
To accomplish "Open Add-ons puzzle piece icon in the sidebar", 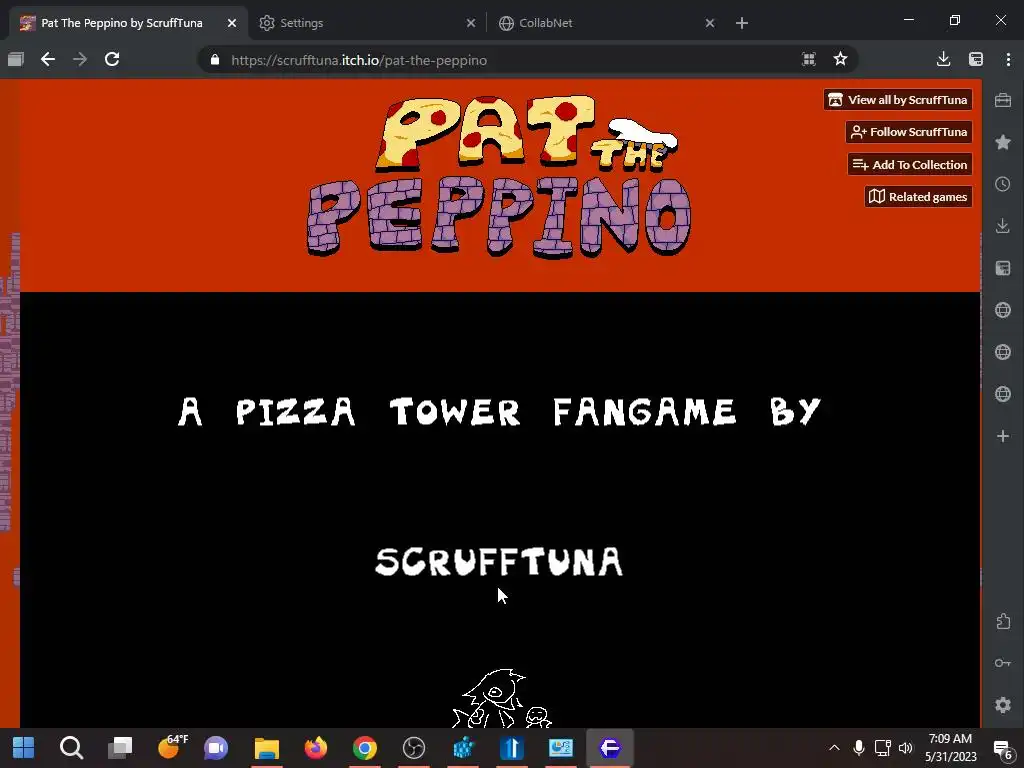I will [x=1003, y=621].
